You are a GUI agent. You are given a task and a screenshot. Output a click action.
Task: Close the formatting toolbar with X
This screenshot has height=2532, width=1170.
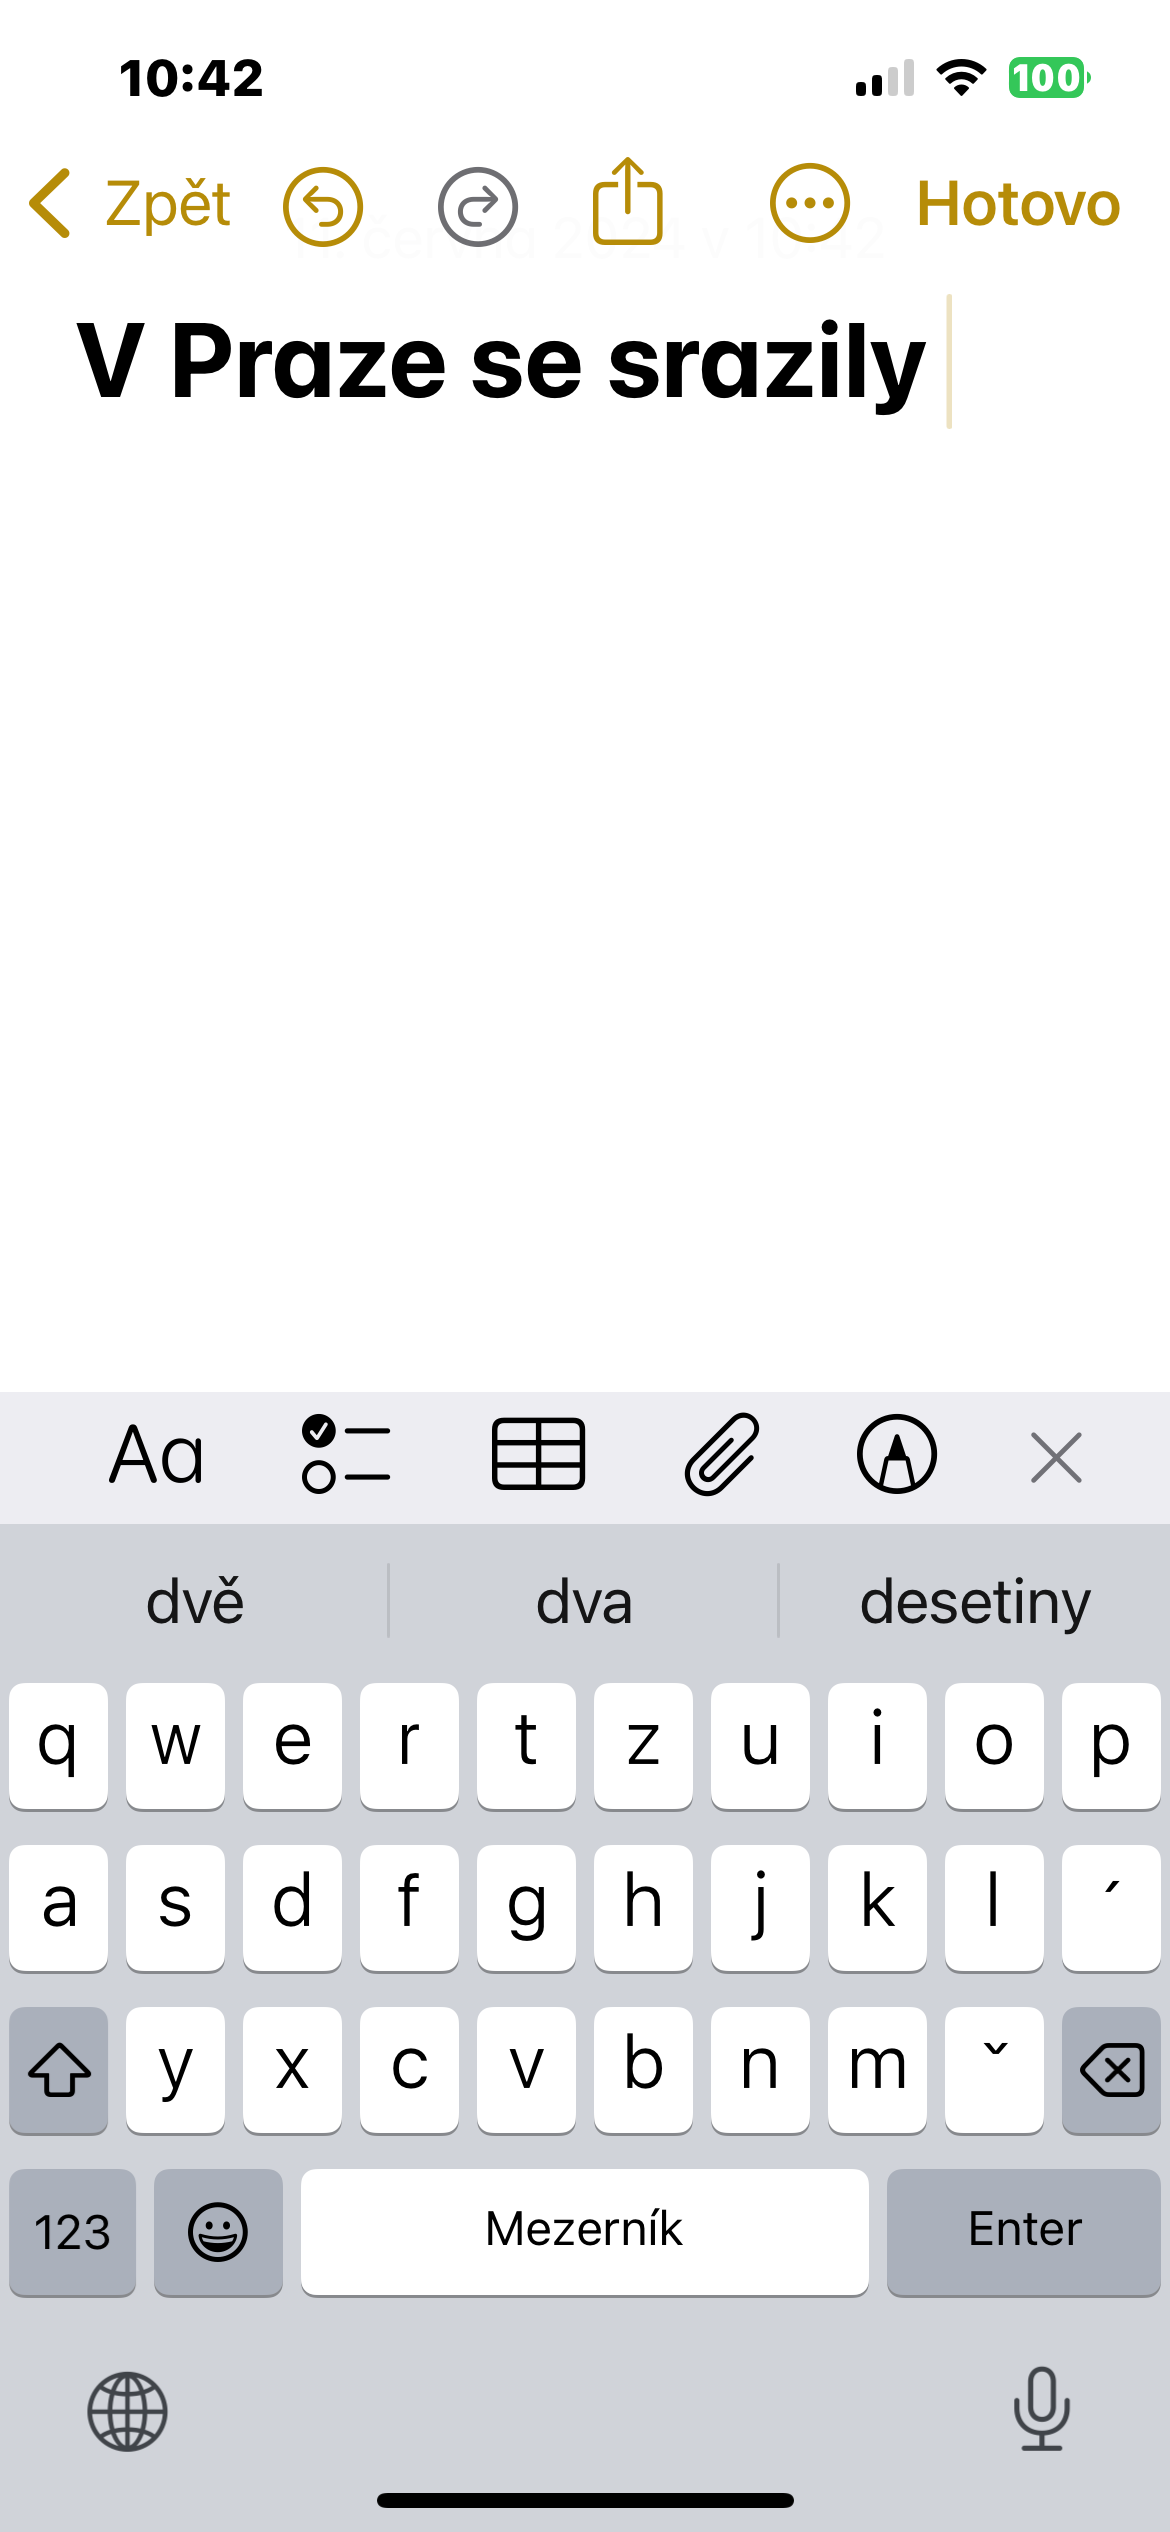1056,1457
